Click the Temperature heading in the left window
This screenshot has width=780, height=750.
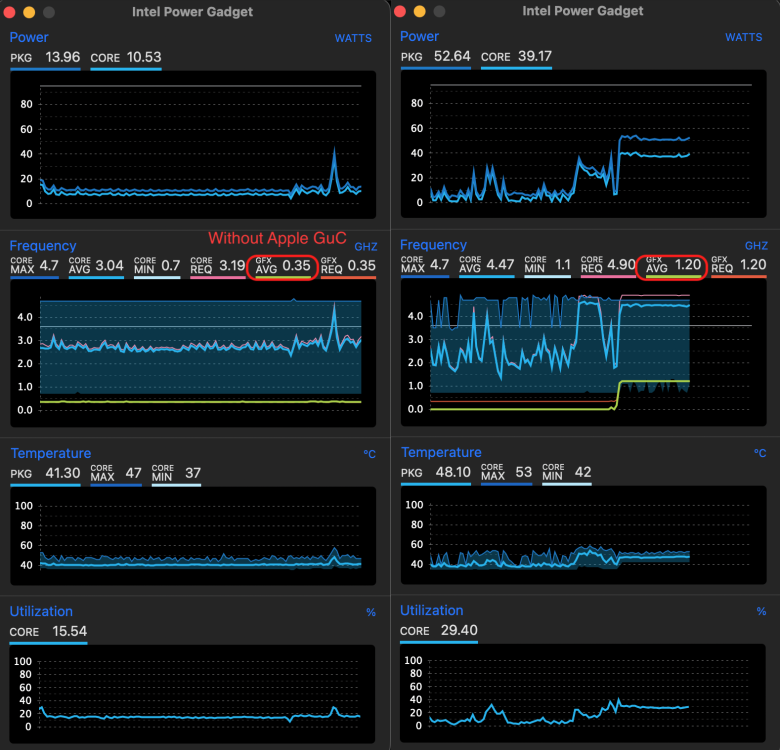[51, 453]
